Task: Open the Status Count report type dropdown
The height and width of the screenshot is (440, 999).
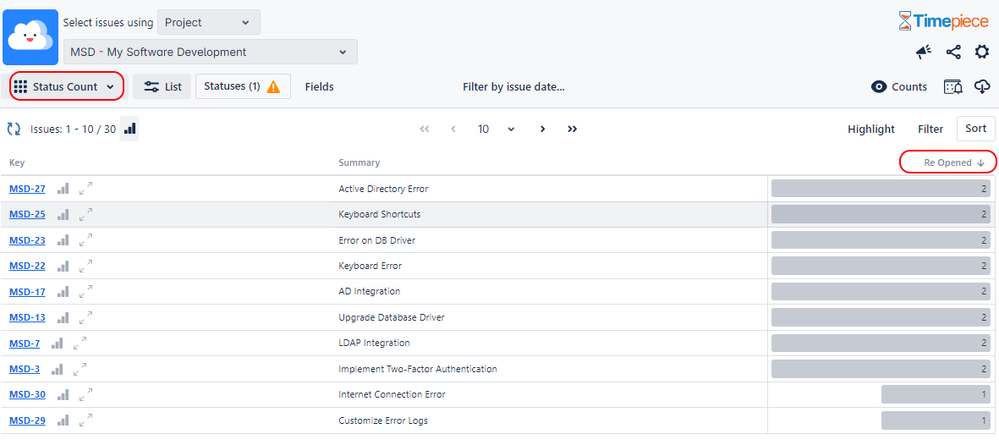Action: [x=67, y=87]
